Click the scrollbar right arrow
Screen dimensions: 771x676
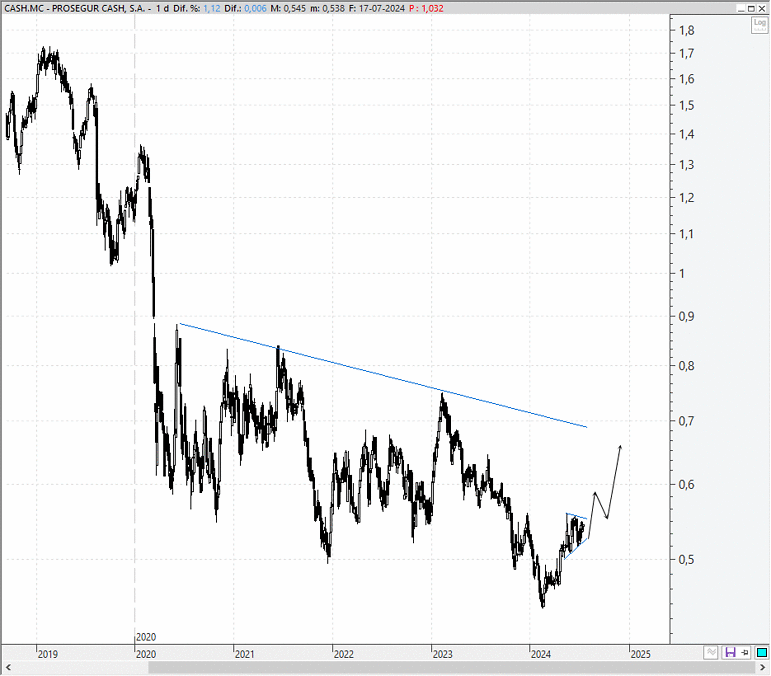click(x=763, y=667)
